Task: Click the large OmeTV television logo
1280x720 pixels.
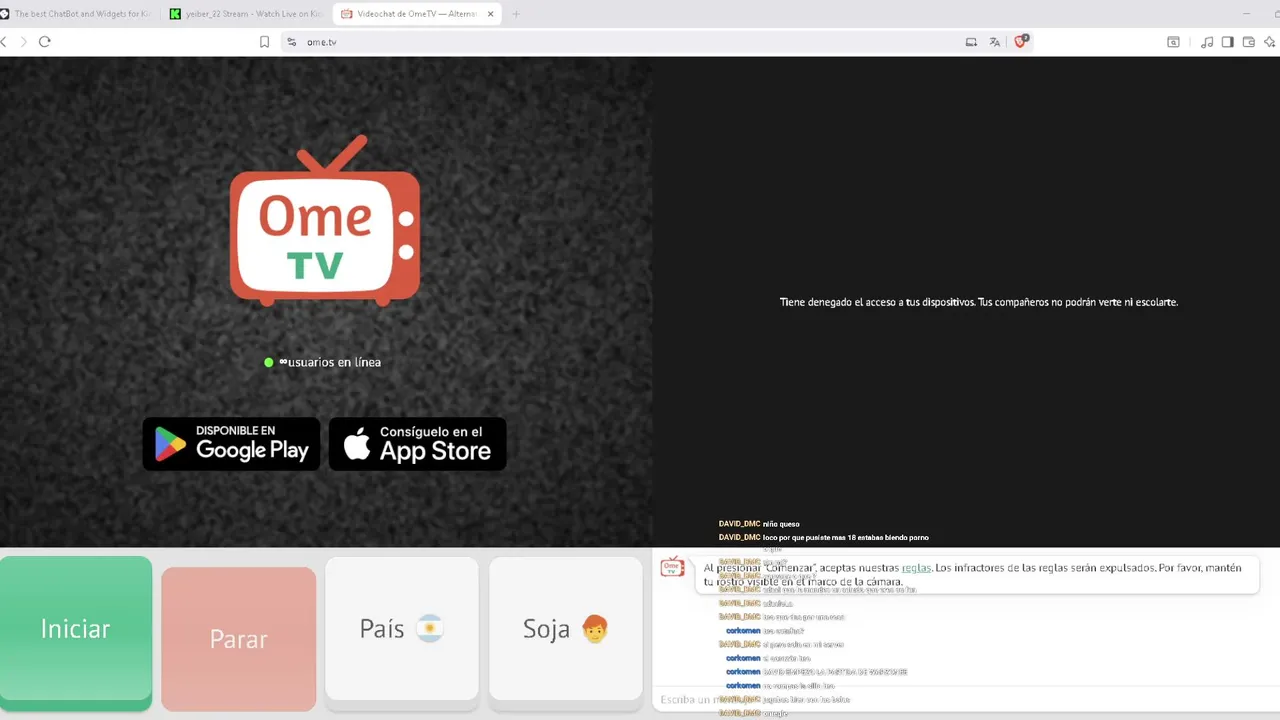Action: 325,221
